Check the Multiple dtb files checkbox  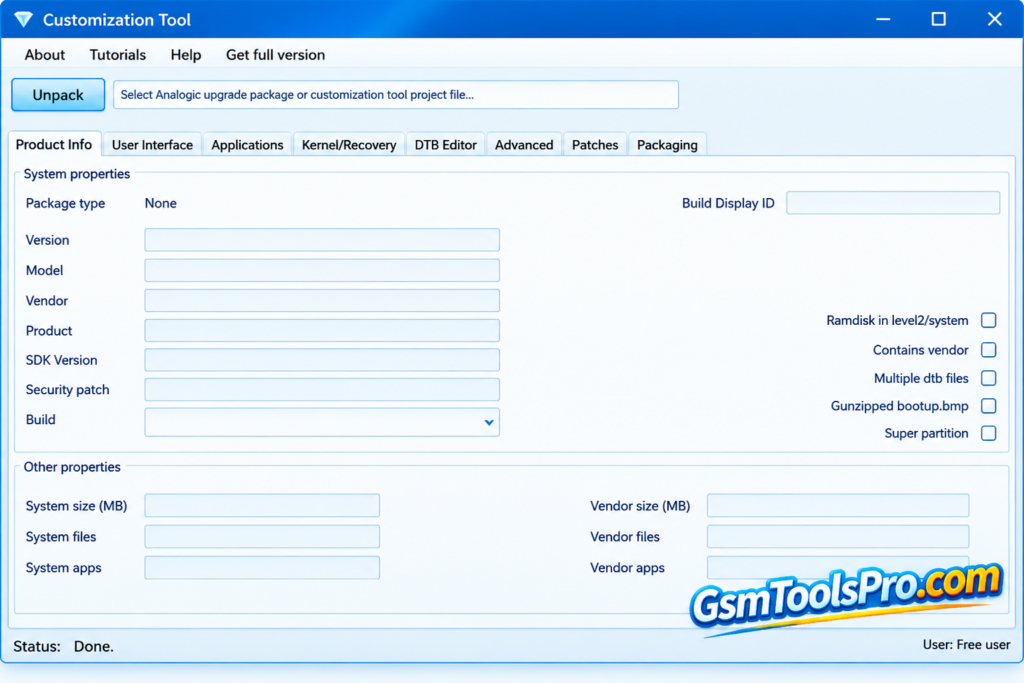[989, 378]
